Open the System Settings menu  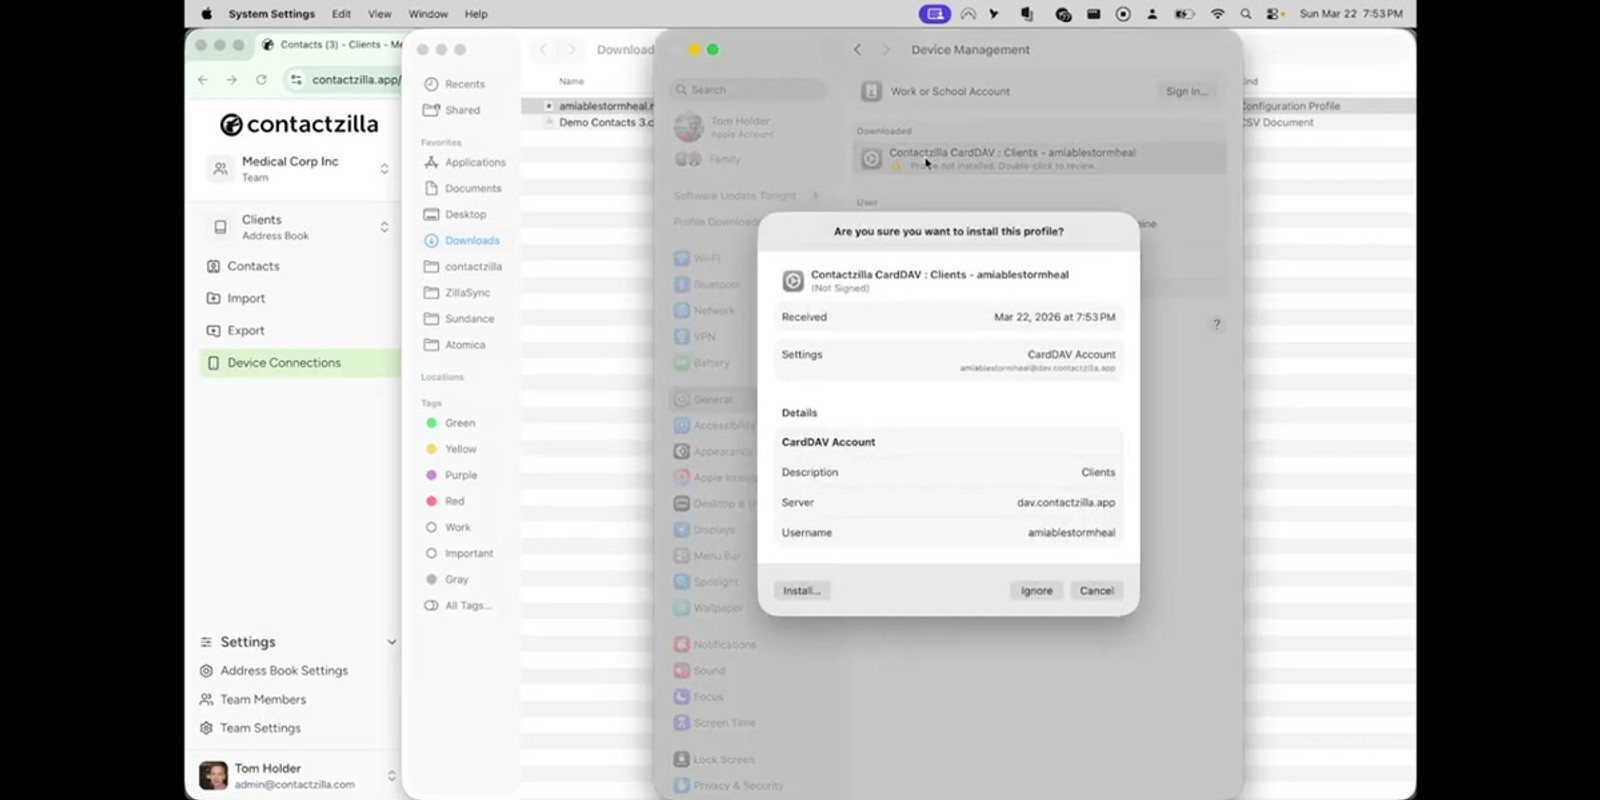271,14
